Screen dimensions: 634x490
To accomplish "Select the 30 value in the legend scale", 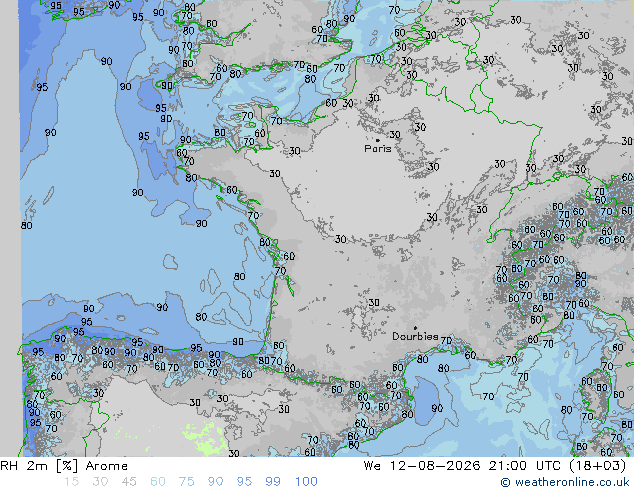I will coord(100,482).
